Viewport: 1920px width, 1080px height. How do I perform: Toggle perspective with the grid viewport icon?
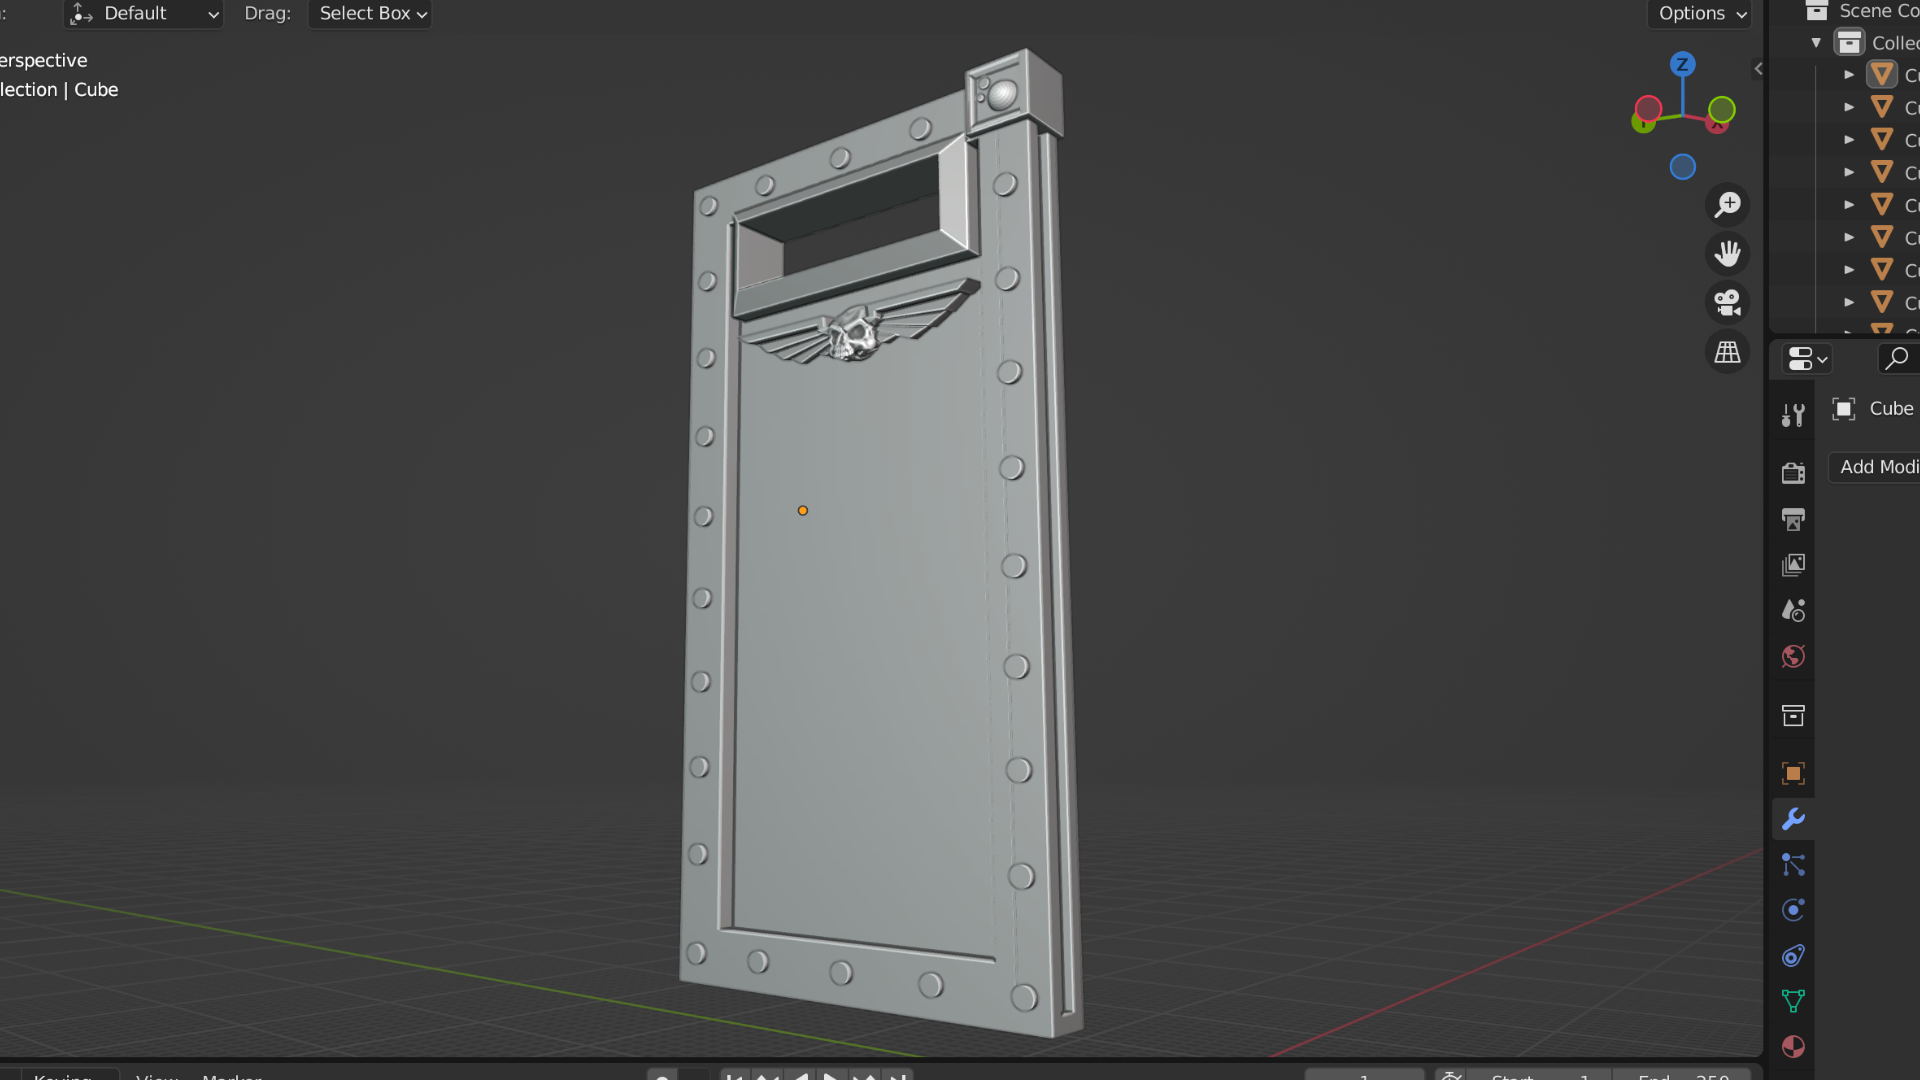click(1727, 351)
